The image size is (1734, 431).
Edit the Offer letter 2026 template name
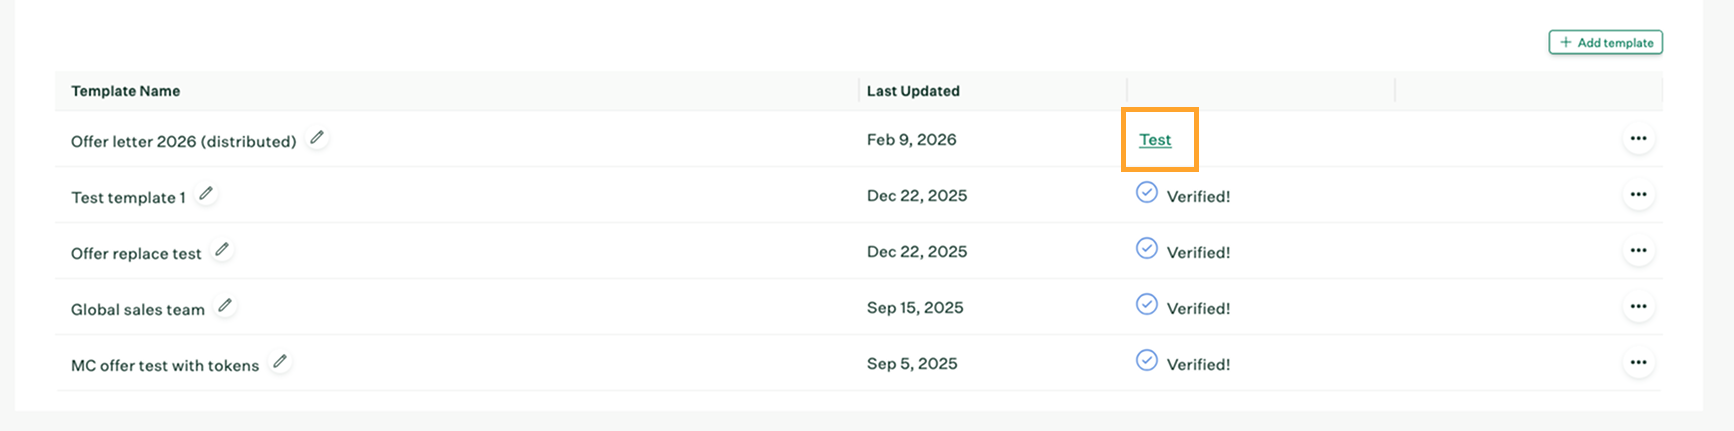click(x=317, y=138)
